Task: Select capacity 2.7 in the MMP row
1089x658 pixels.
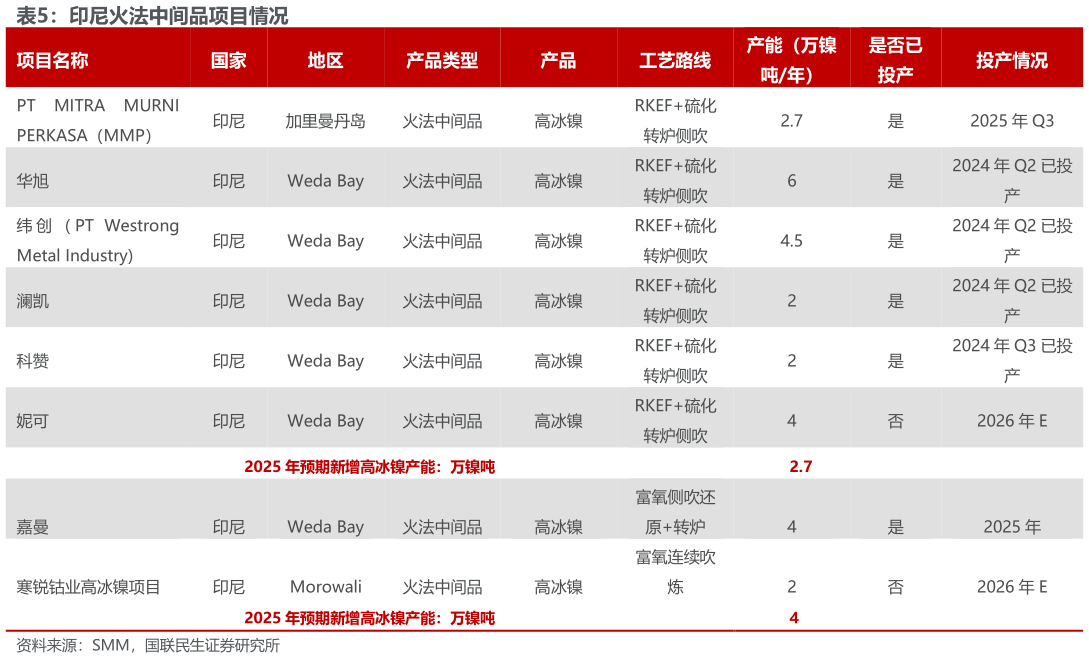Action: 791,121
